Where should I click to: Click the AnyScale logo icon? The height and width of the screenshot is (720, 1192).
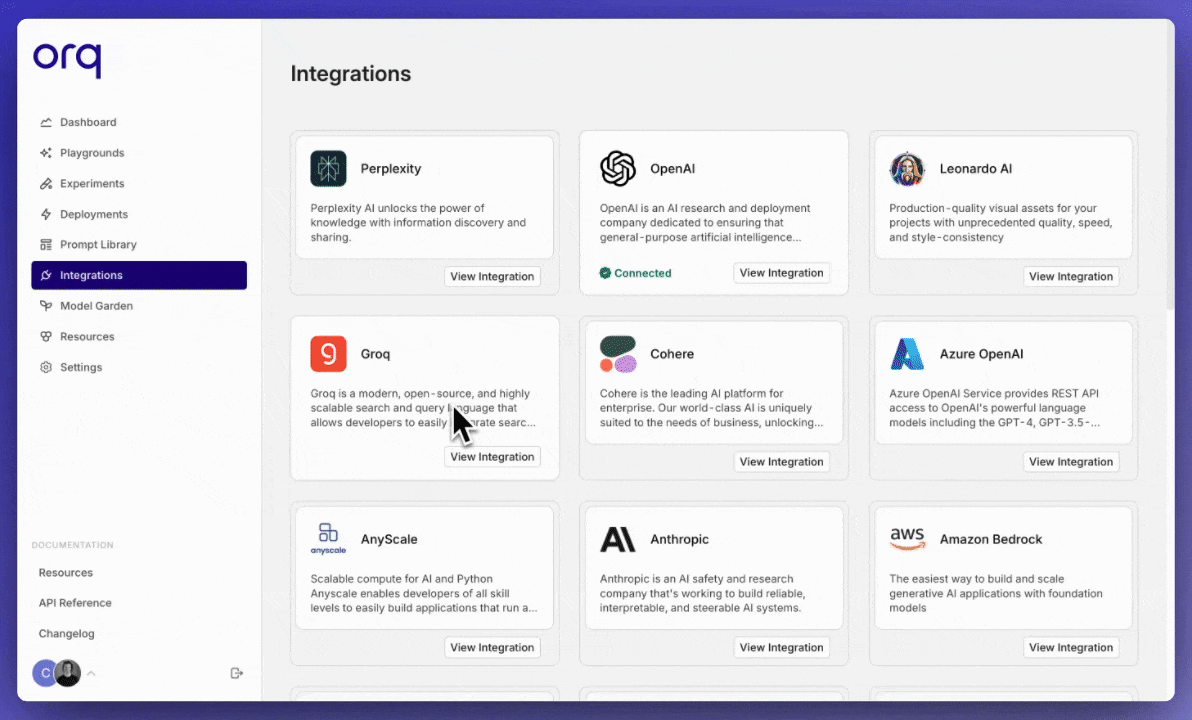coord(328,539)
